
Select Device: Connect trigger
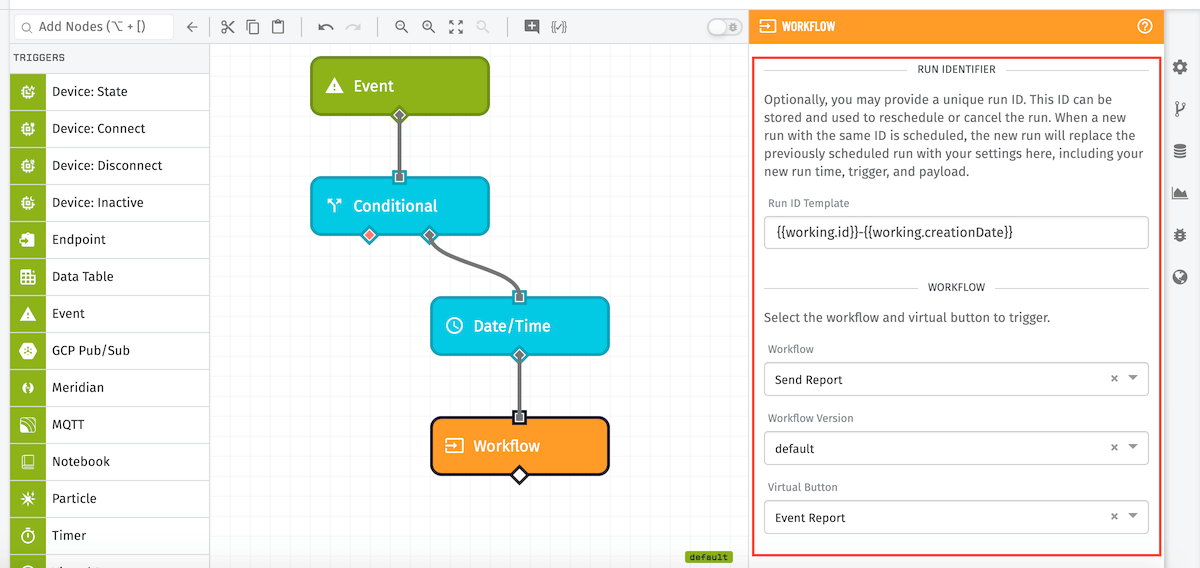(110, 129)
